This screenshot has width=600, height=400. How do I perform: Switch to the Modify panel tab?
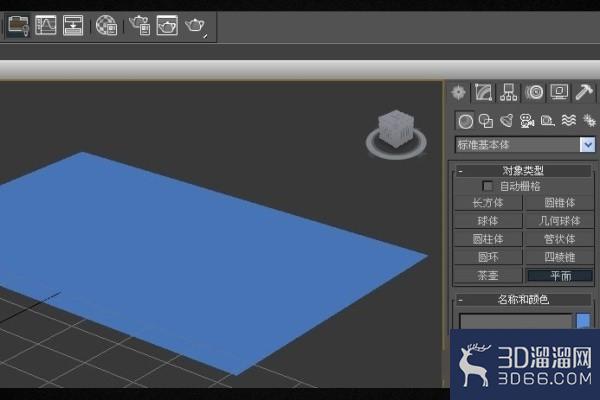click(x=483, y=92)
